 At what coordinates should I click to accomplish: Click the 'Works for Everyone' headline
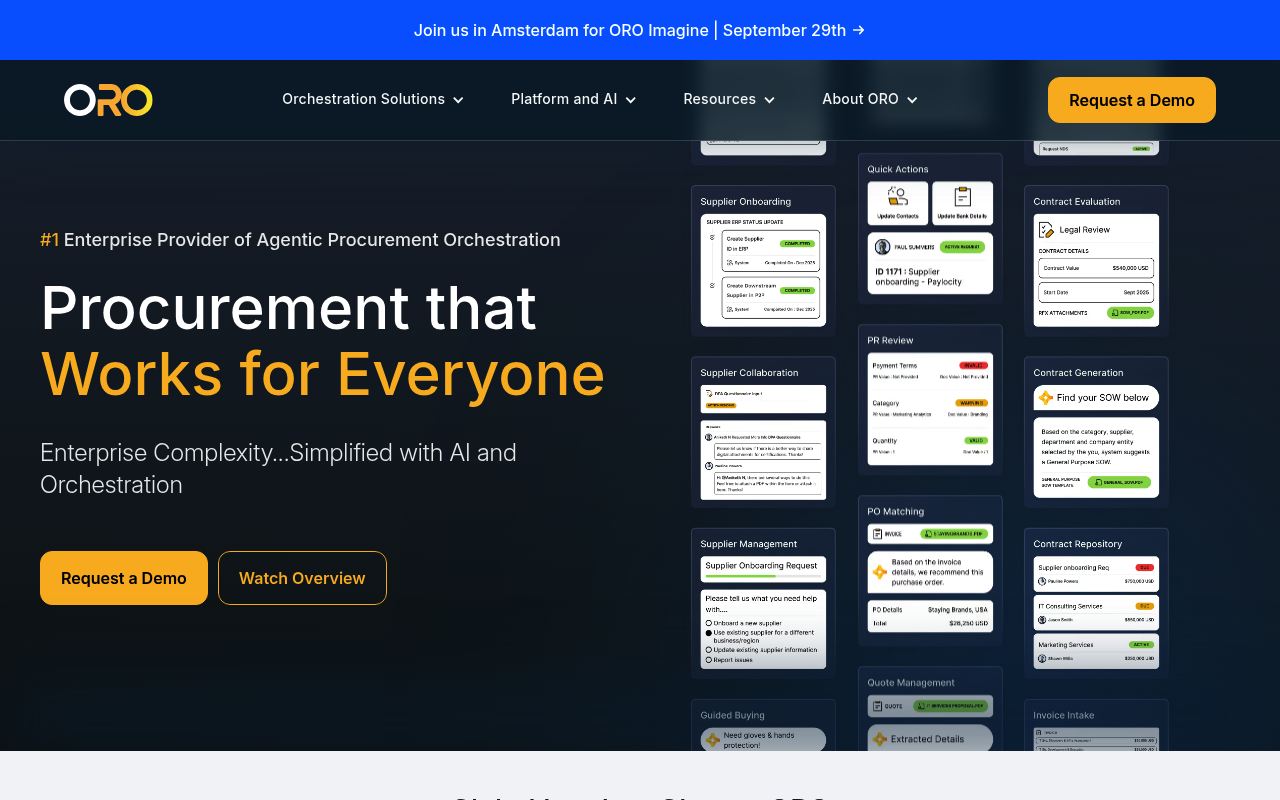point(323,374)
